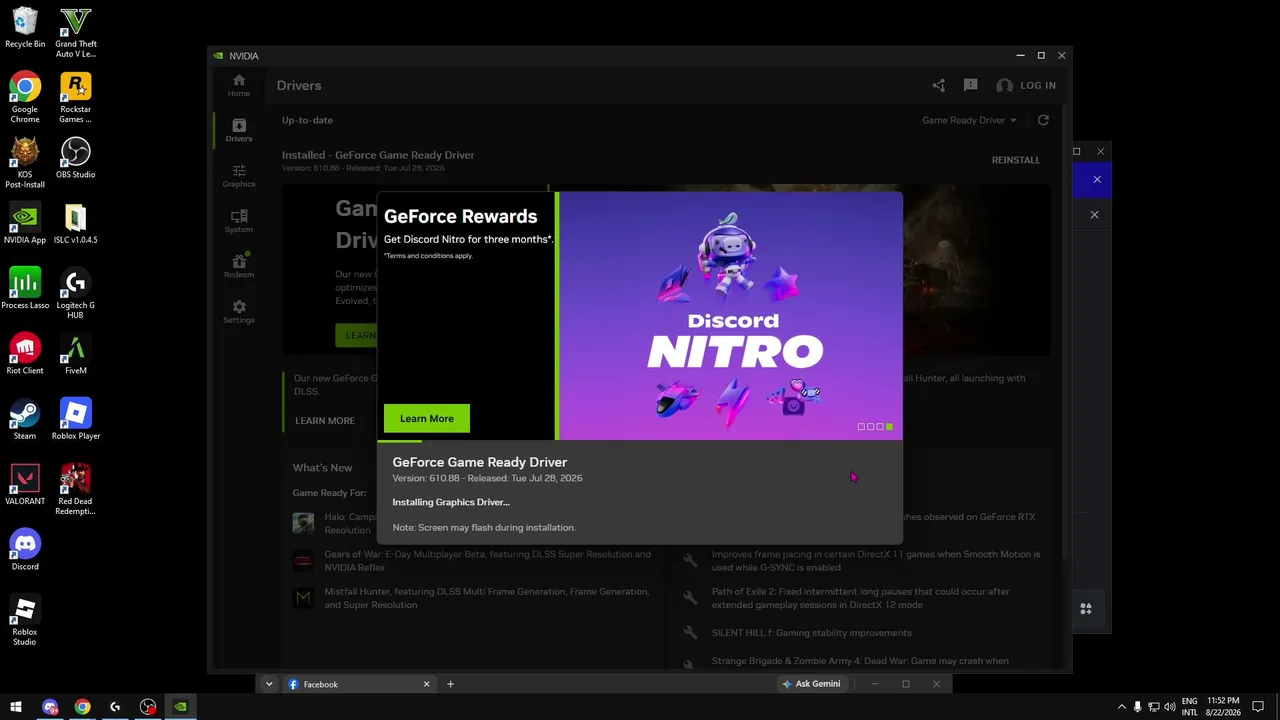Click the 'Terms and conditions apply' text

428,256
